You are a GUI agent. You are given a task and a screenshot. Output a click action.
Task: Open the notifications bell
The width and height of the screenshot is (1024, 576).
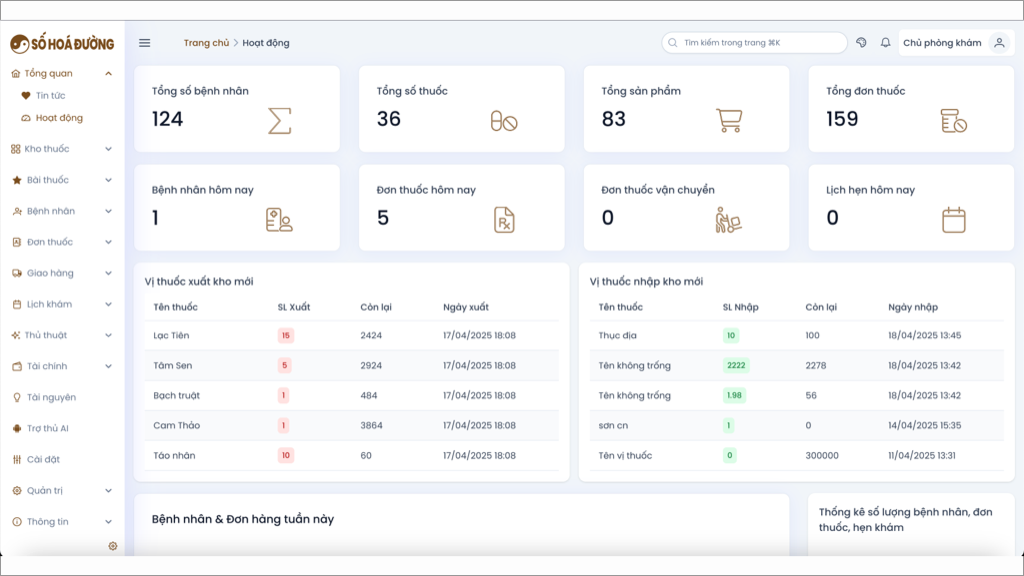tap(885, 42)
